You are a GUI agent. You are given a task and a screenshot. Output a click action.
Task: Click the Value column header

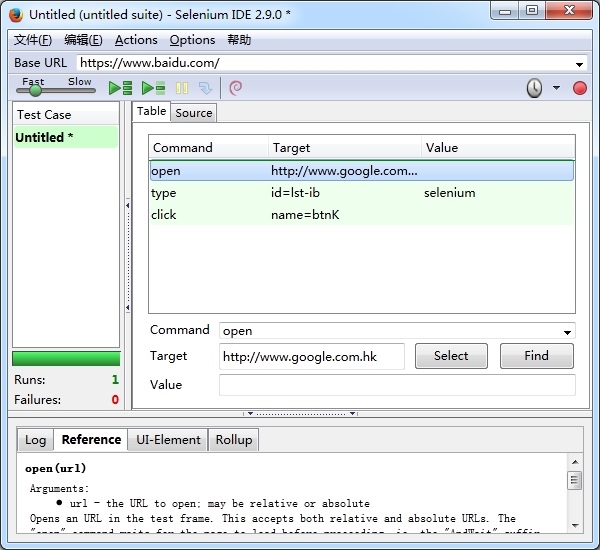498,148
